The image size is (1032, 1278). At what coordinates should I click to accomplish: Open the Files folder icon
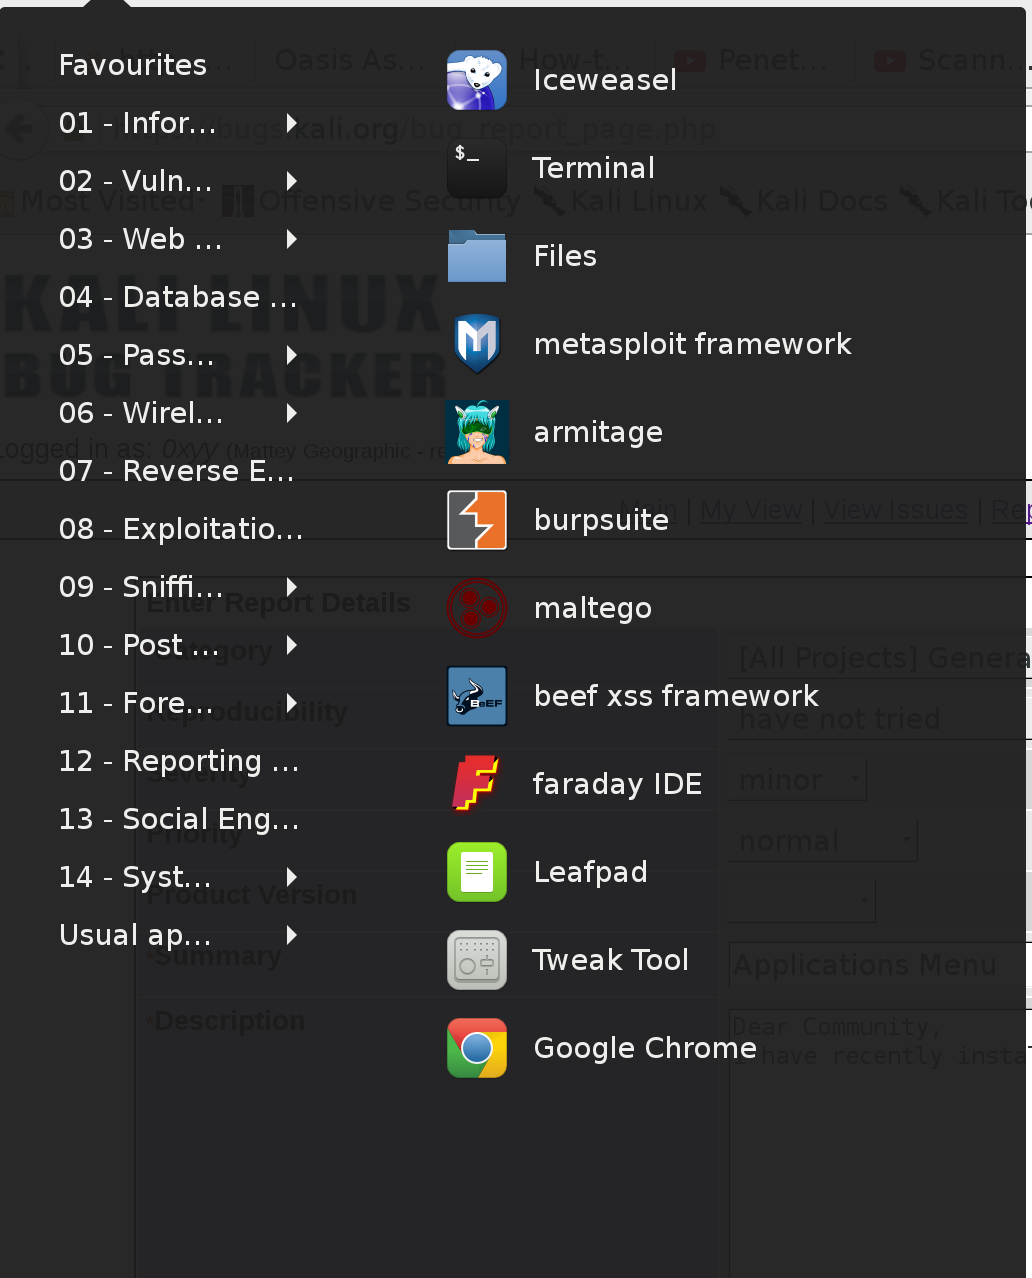tap(477, 256)
